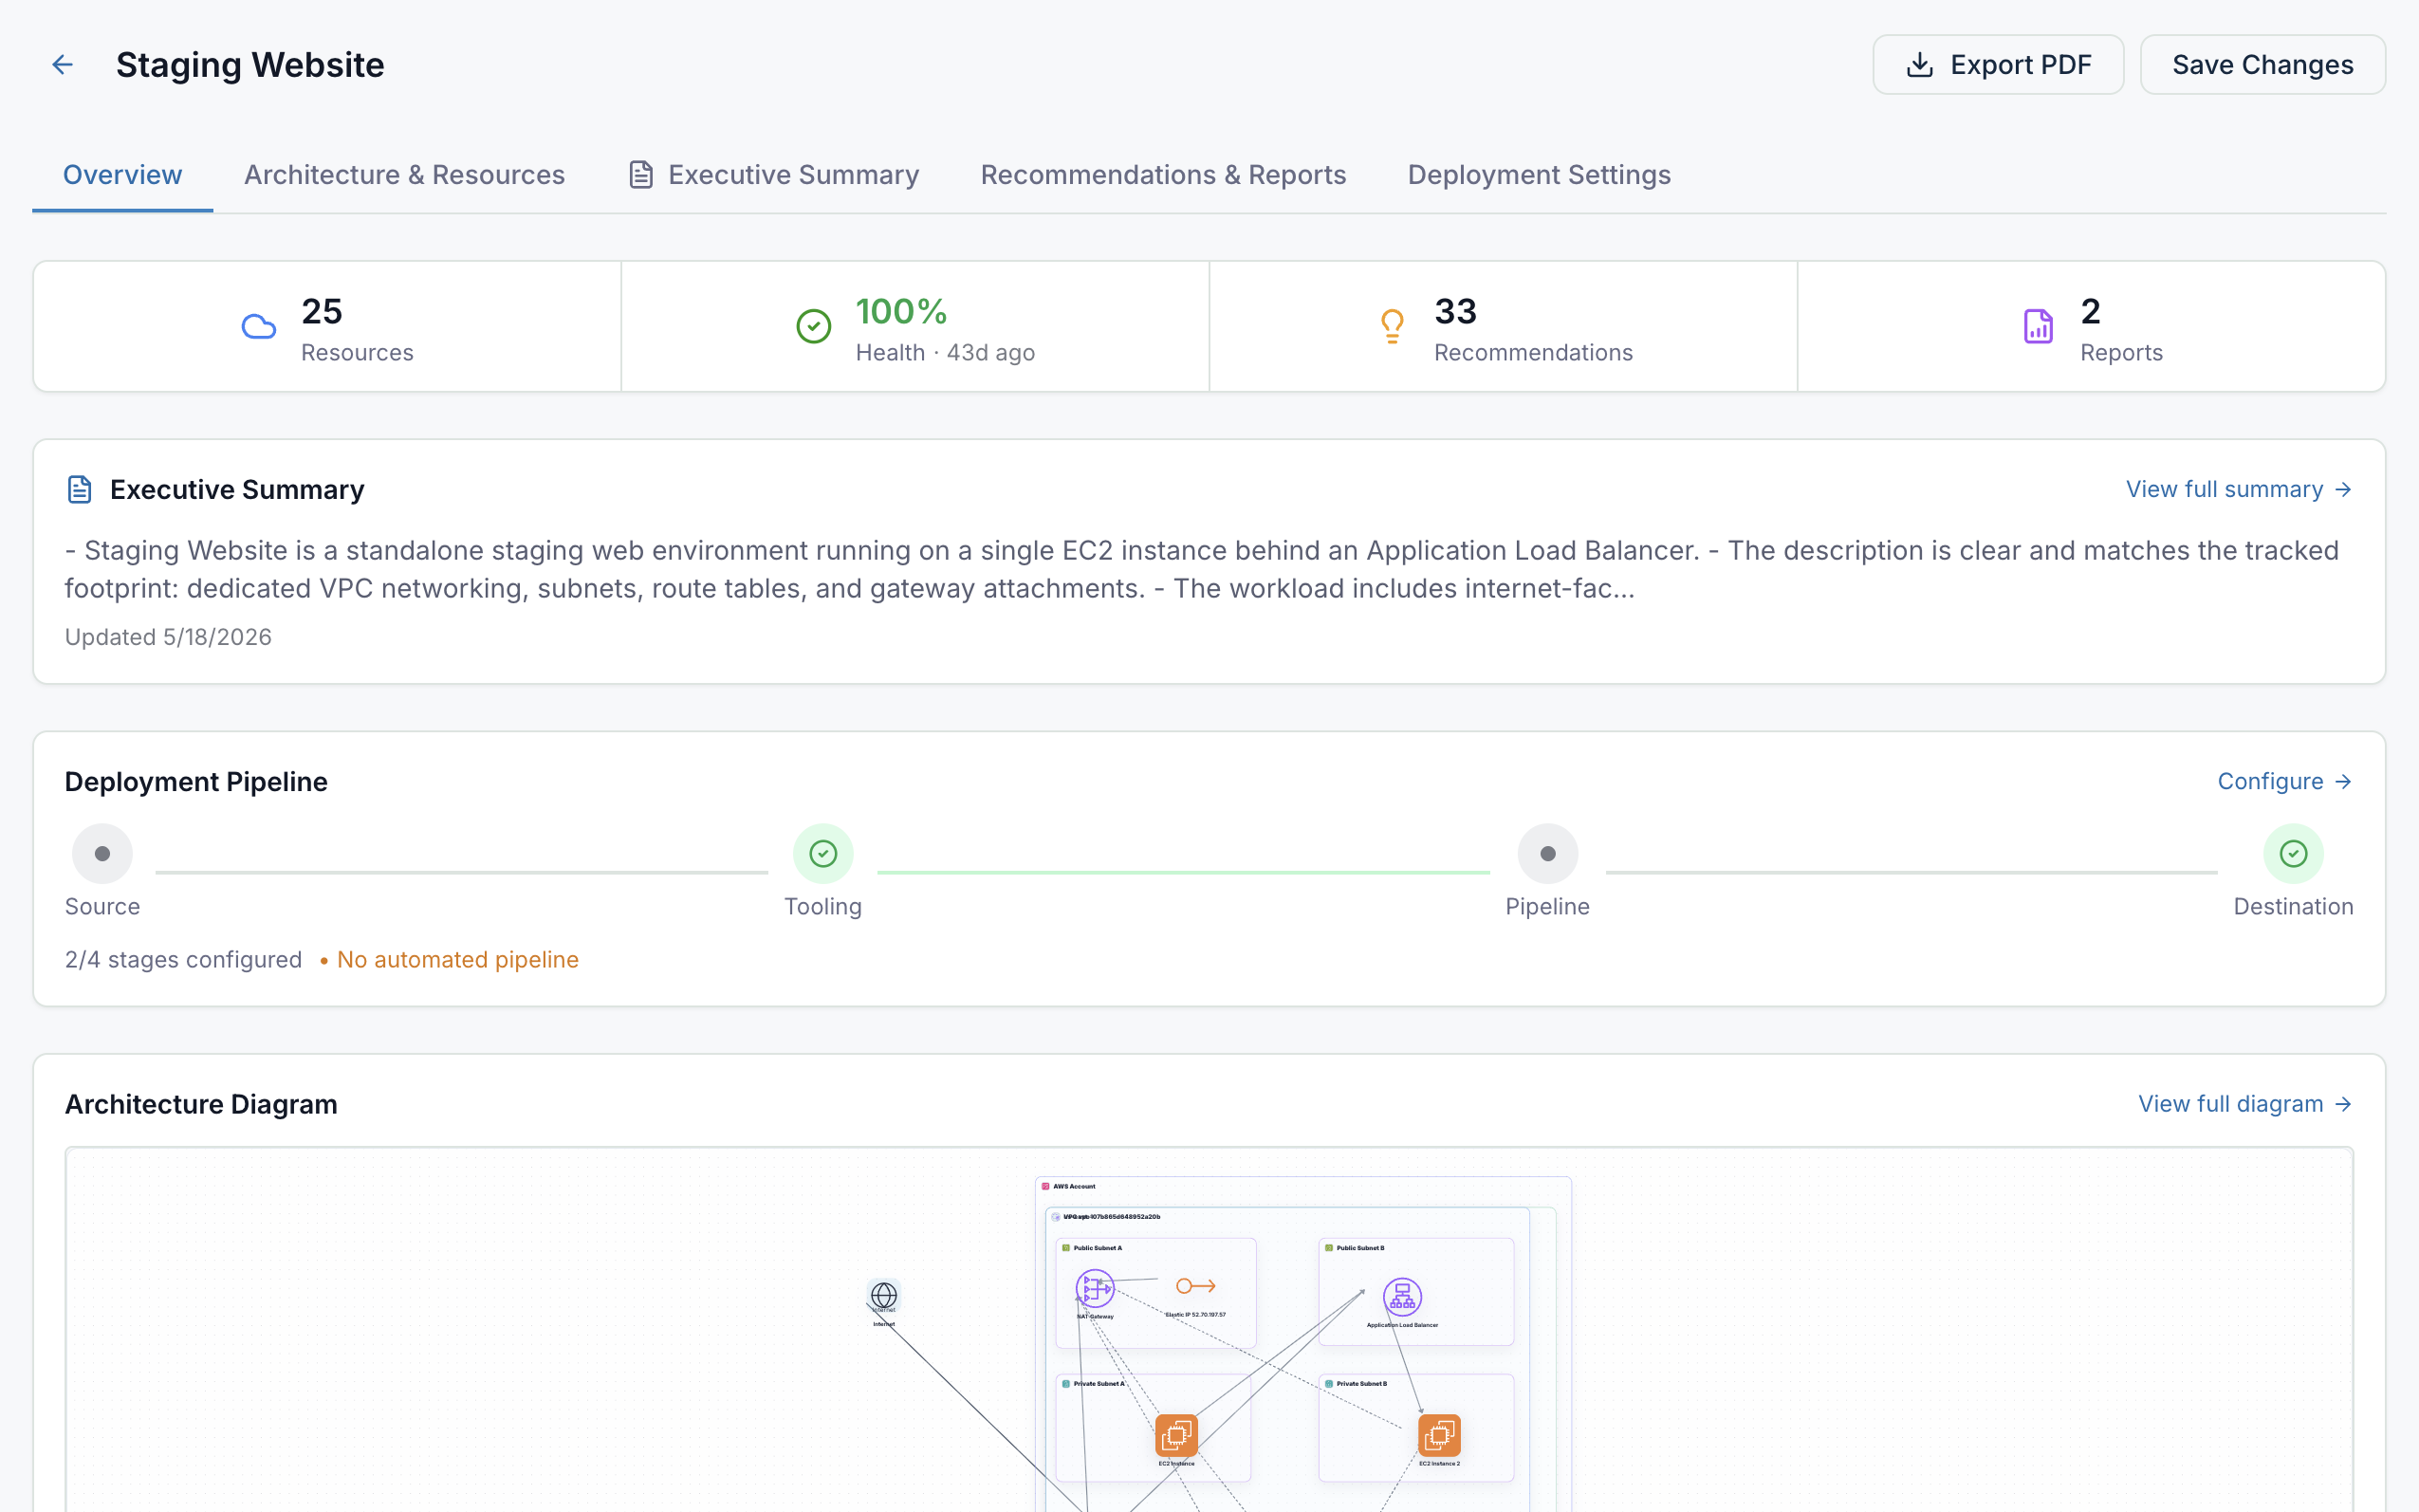Click the Private Subnet A label
Image resolution: width=2419 pixels, height=1512 pixels.
click(1098, 1384)
